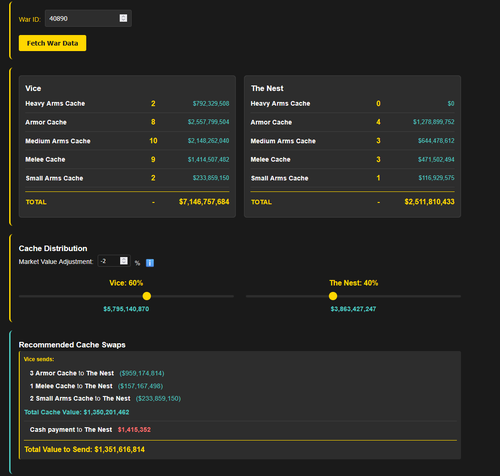Select Vice Small Arms Cache value $233,859,150
This screenshot has height=476, width=500.
point(211,178)
